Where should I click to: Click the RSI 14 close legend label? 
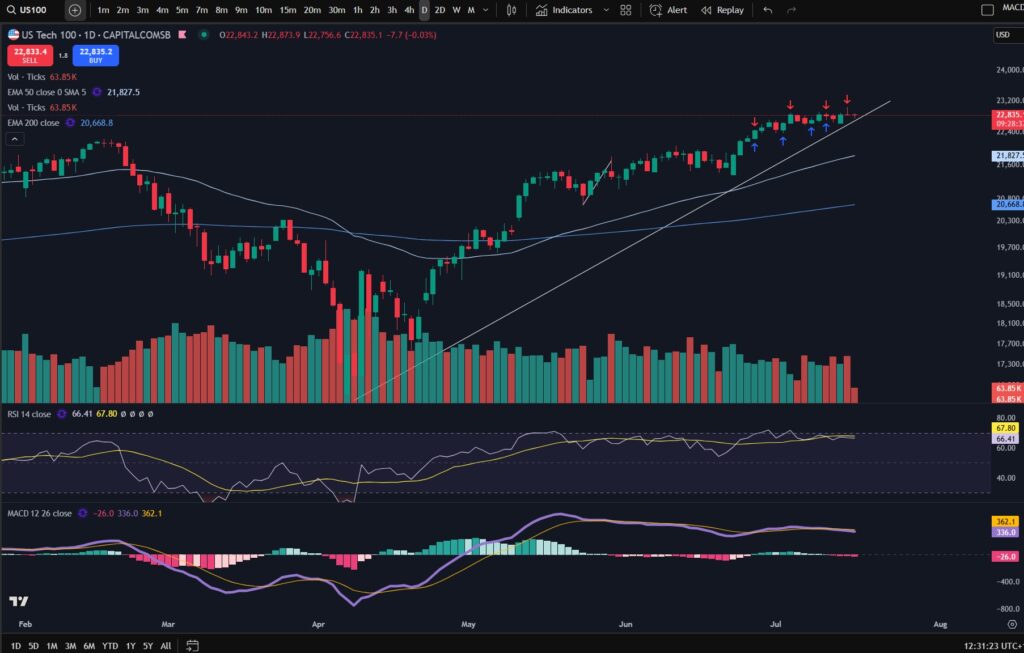pyautogui.click(x=29, y=414)
